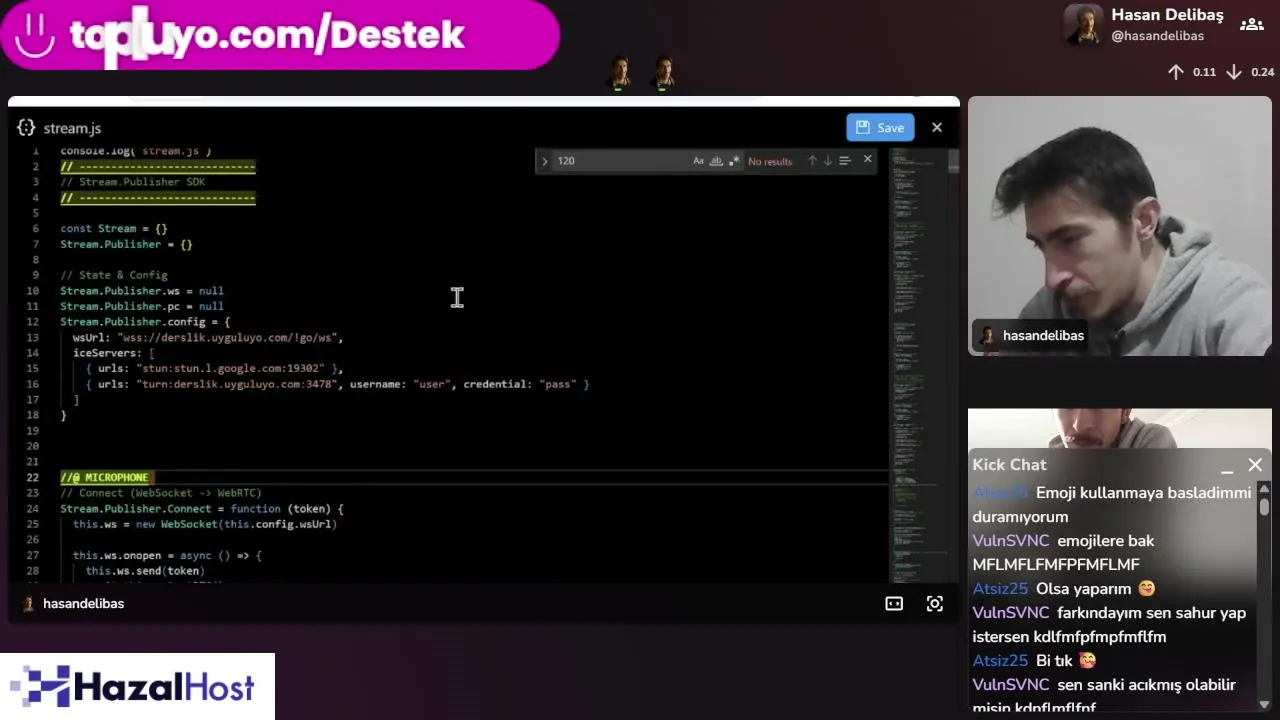Click the upload speed arrow icon
Image resolution: width=1280 pixels, height=720 pixels.
pos(1176,72)
